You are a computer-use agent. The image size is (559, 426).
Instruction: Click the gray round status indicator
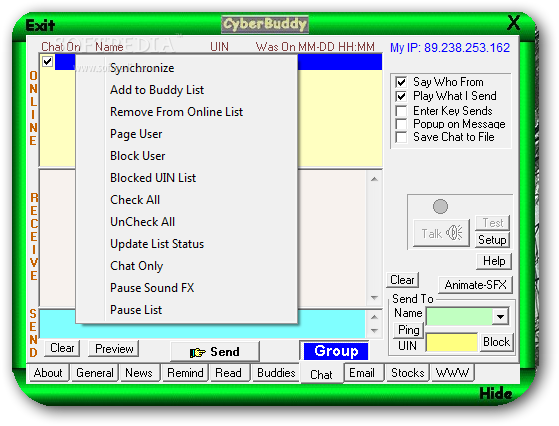440,206
